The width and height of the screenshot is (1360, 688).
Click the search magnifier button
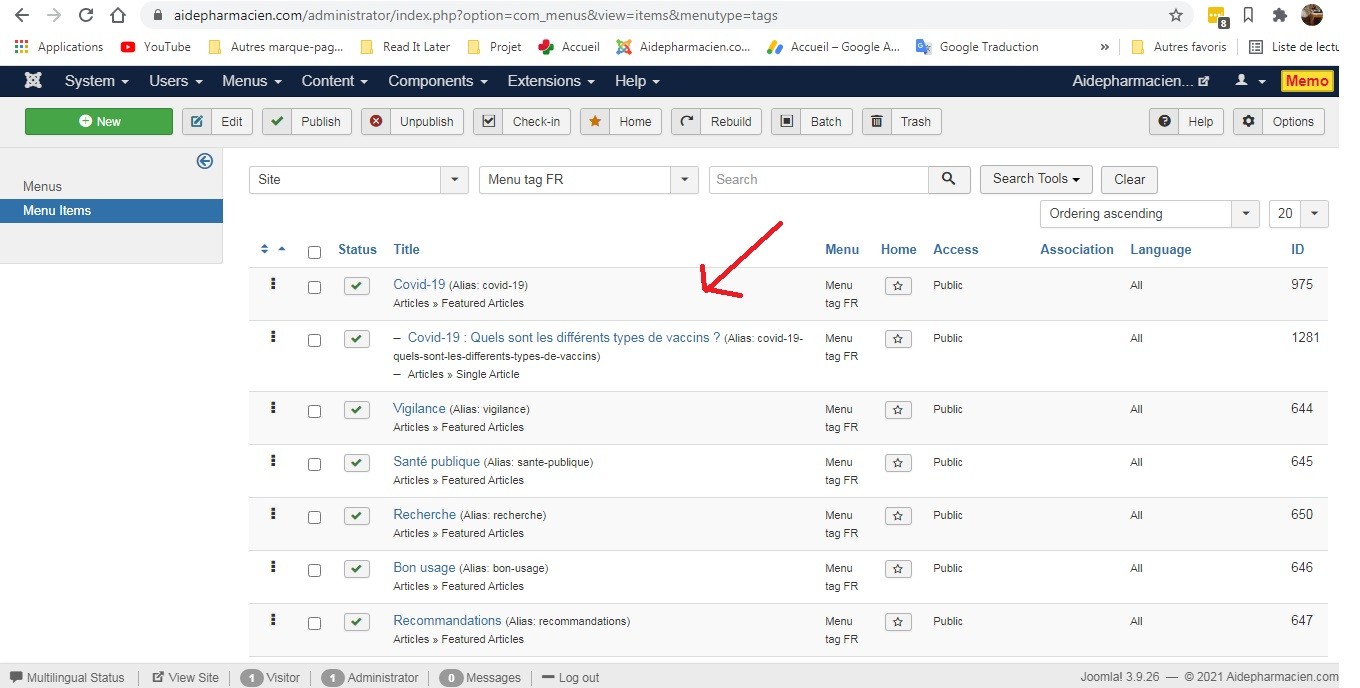coord(949,180)
